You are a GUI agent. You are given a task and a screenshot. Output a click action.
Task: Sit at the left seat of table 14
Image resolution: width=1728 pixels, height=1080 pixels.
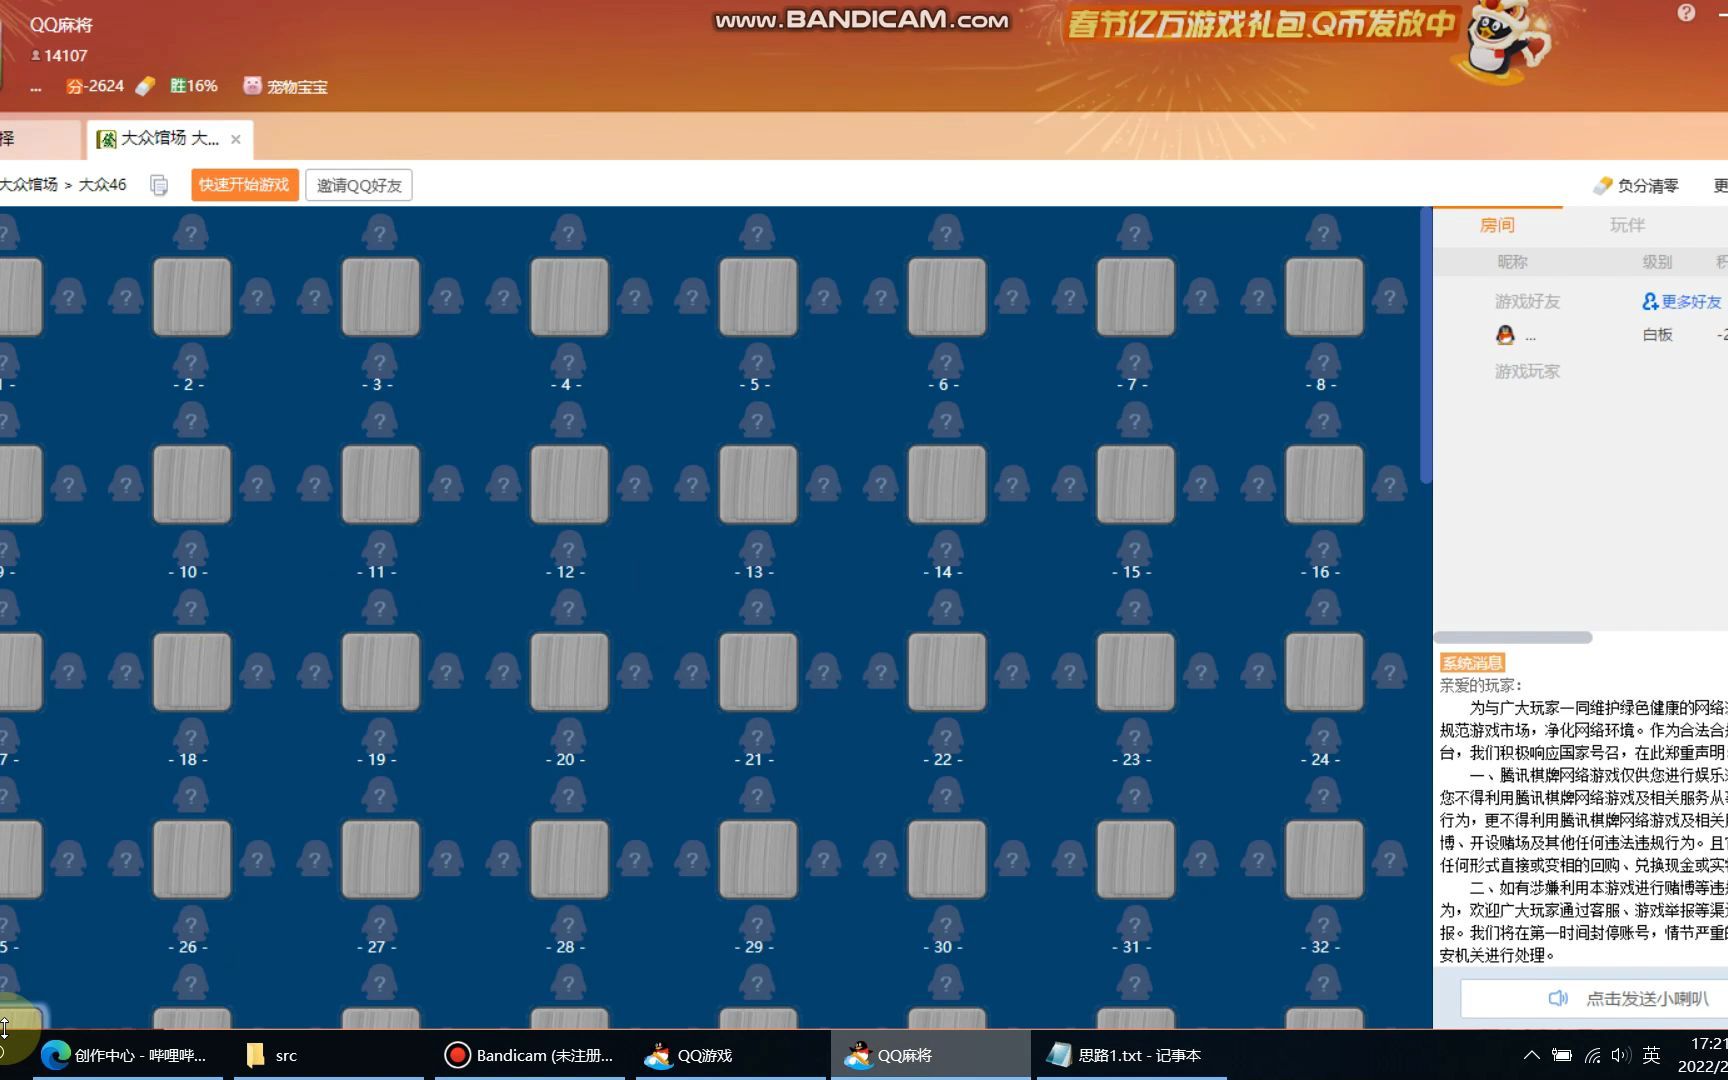click(x=881, y=485)
